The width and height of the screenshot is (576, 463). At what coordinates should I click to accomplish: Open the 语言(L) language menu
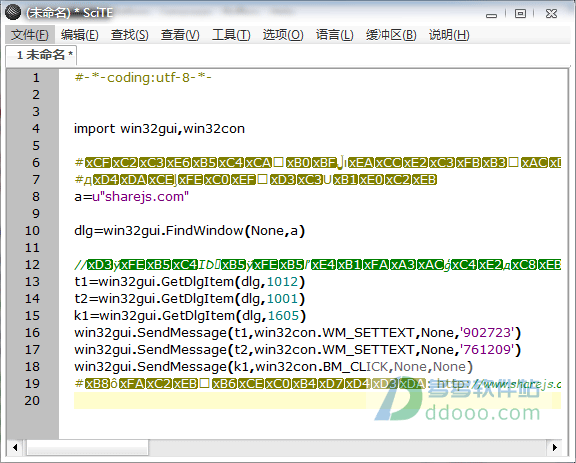tap(334, 35)
